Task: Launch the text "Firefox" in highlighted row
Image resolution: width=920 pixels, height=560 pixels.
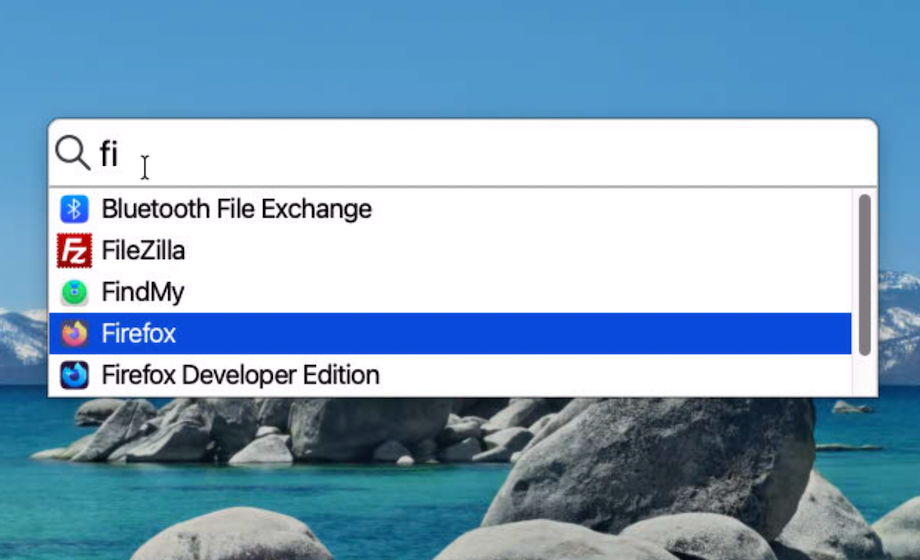Action: click(138, 333)
